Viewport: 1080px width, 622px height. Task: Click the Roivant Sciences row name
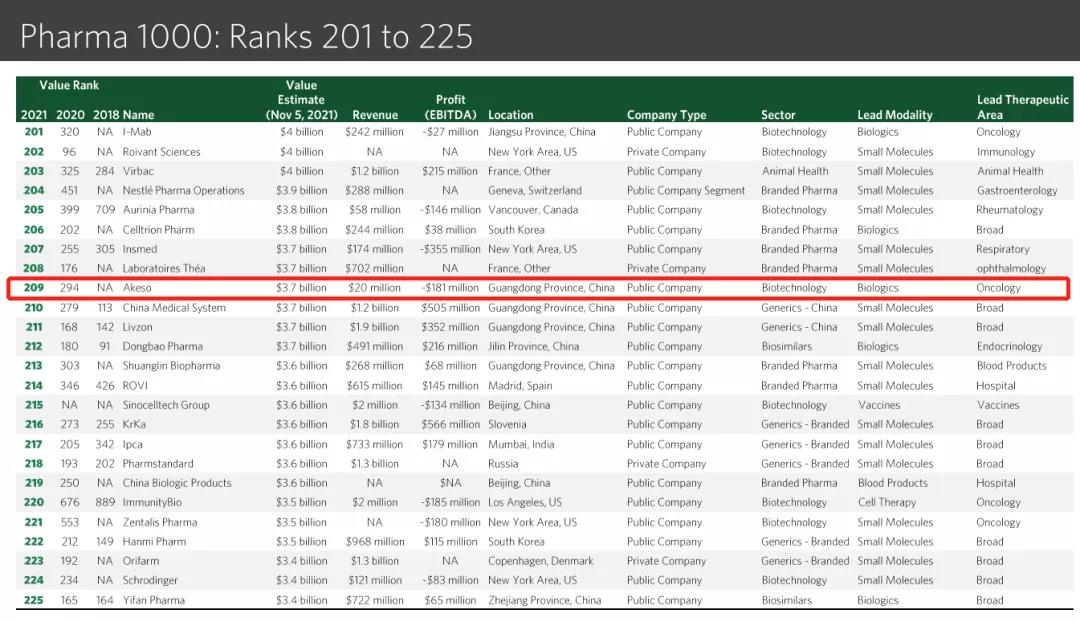click(x=161, y=152)
